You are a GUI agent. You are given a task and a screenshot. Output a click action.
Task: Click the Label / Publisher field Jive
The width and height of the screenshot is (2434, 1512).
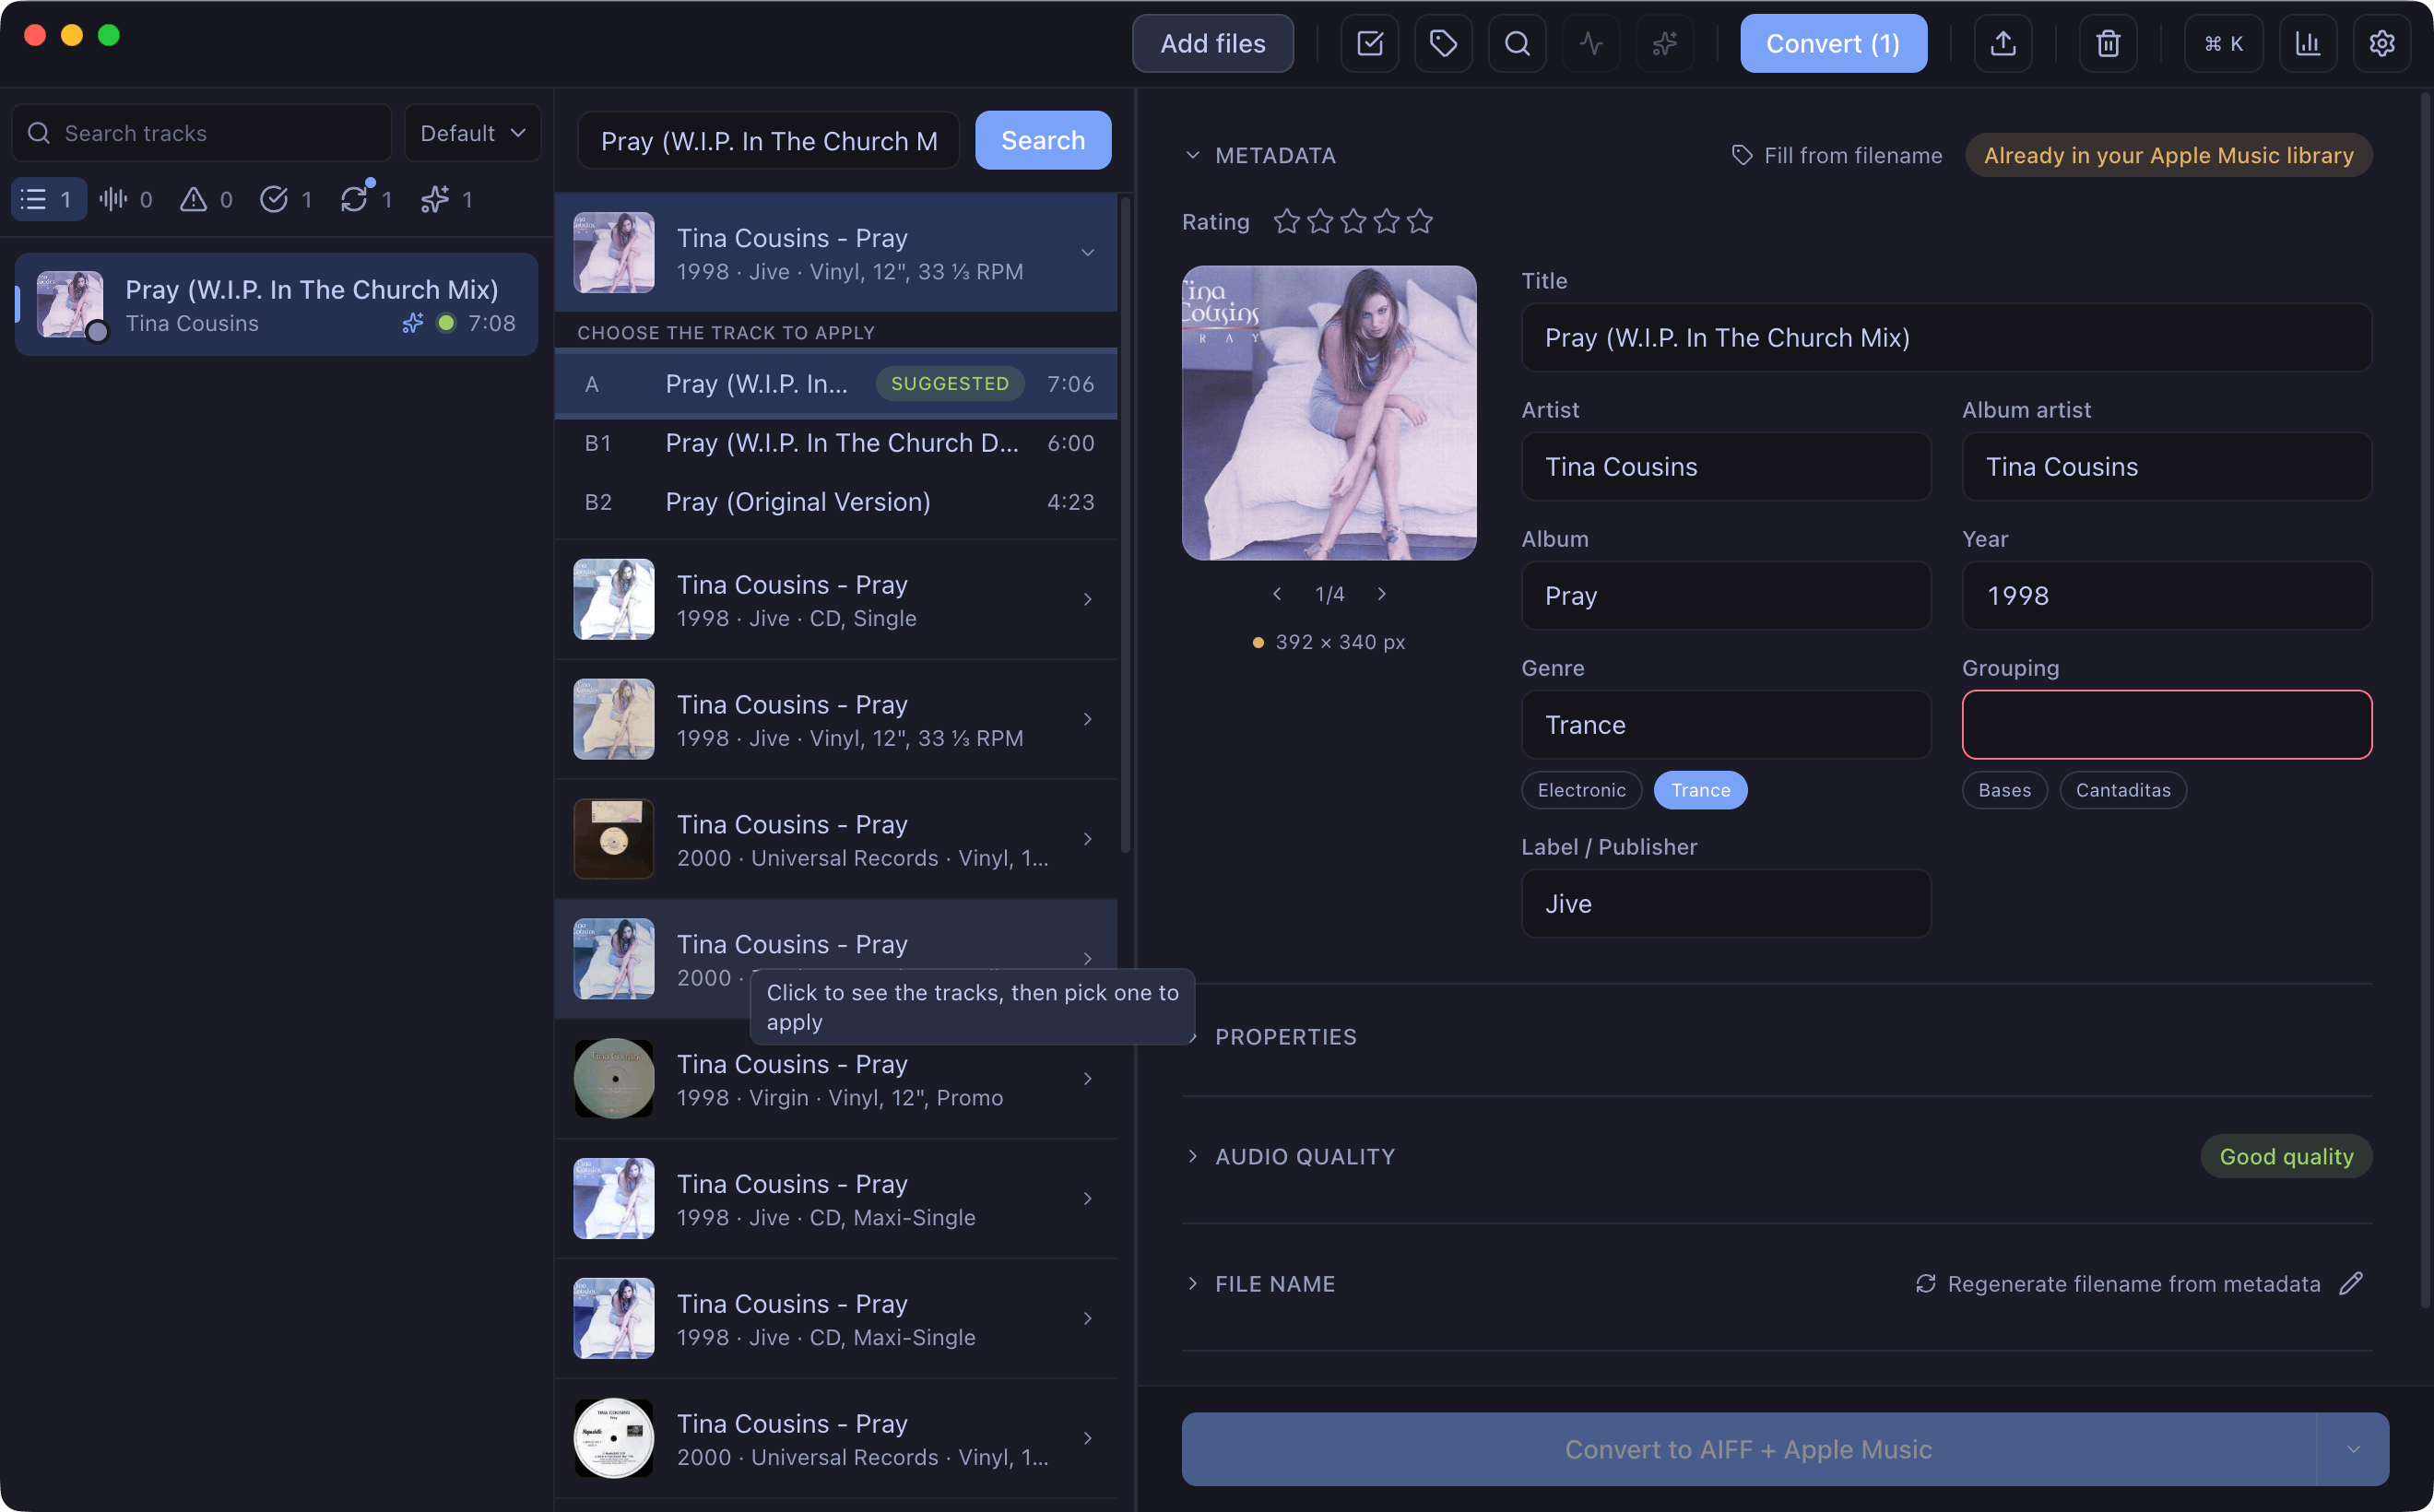pyautogui.click(x=1726, y=904)
